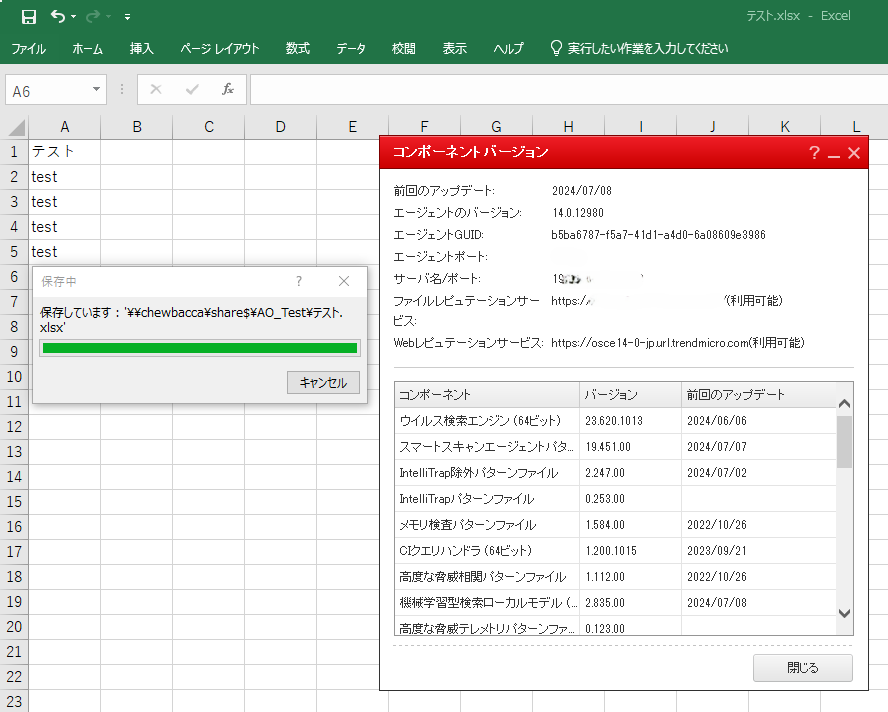This screenshot has width=888, height=712.
Task: Open the Undo history dropdown arrow
Action: click(74, 17)
